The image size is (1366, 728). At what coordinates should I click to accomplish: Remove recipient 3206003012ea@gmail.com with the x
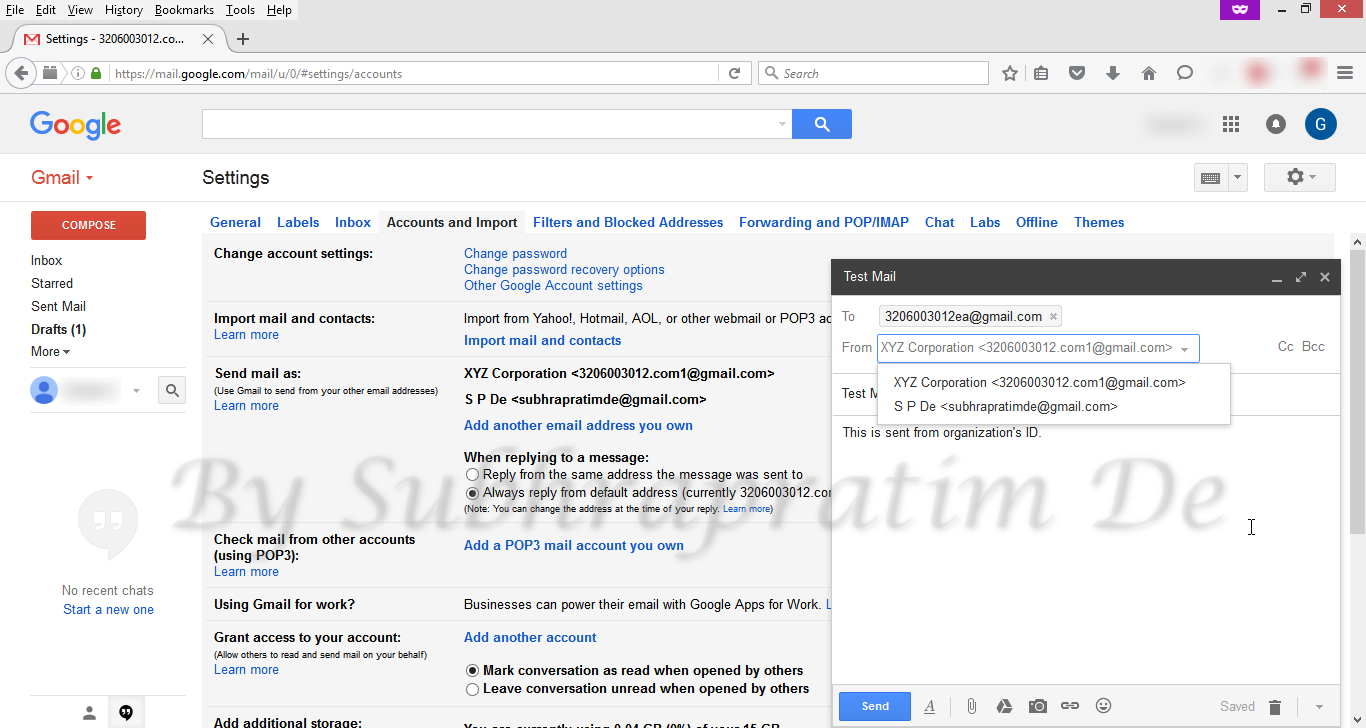pos(1053,317)
